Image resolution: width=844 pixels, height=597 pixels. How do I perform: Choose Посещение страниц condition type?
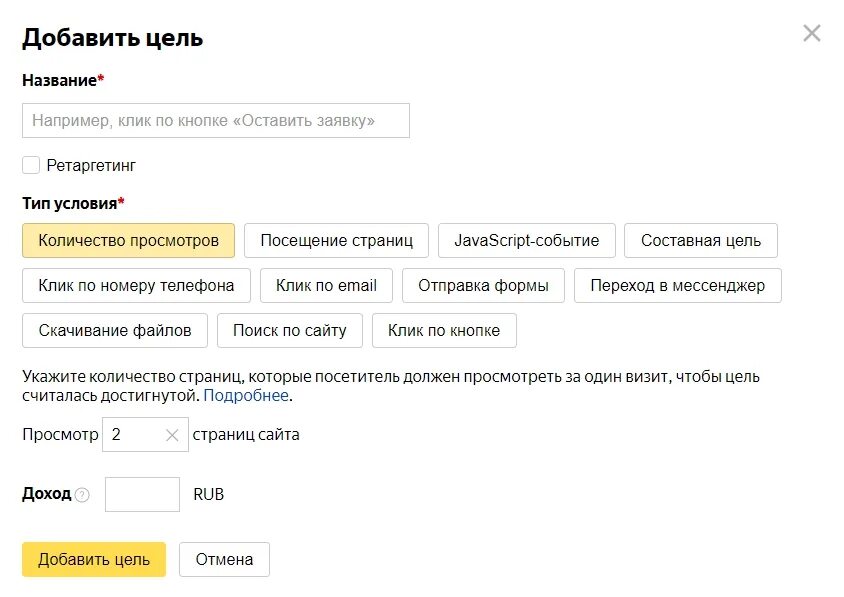pos(336,241)
